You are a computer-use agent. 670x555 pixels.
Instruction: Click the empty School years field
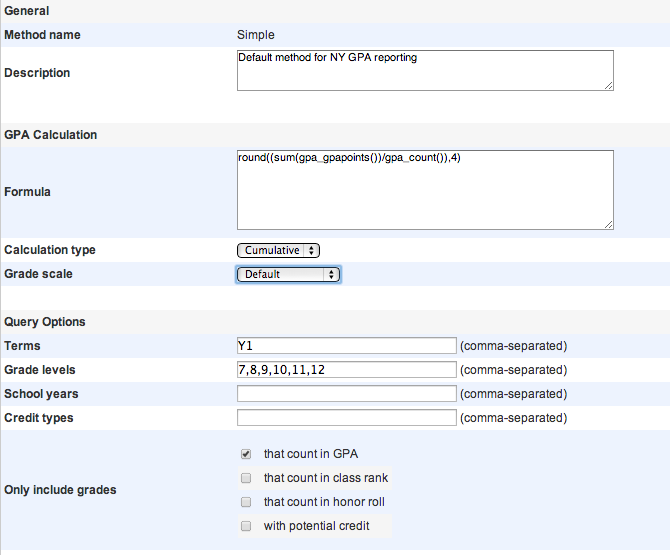(x=346, y=394)
